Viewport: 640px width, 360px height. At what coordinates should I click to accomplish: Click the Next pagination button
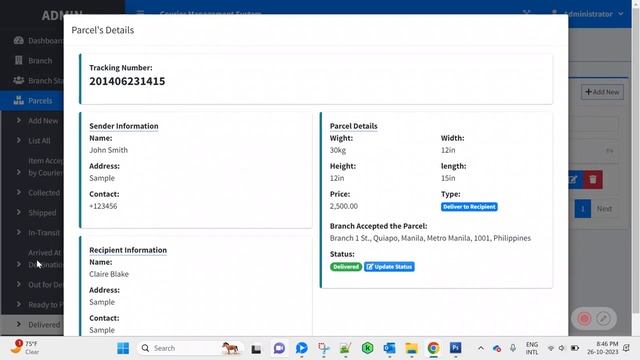pos(604,209)
